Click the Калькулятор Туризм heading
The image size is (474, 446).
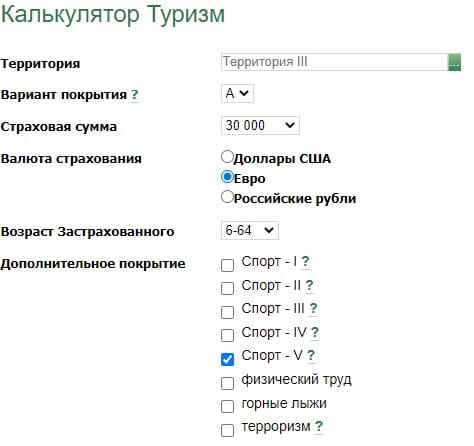pos(113,14)
